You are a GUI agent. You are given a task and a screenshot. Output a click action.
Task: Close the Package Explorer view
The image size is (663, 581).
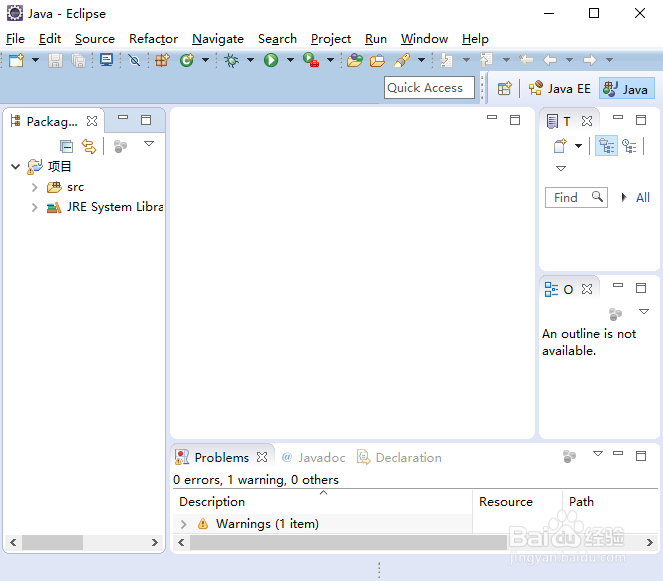92,121
